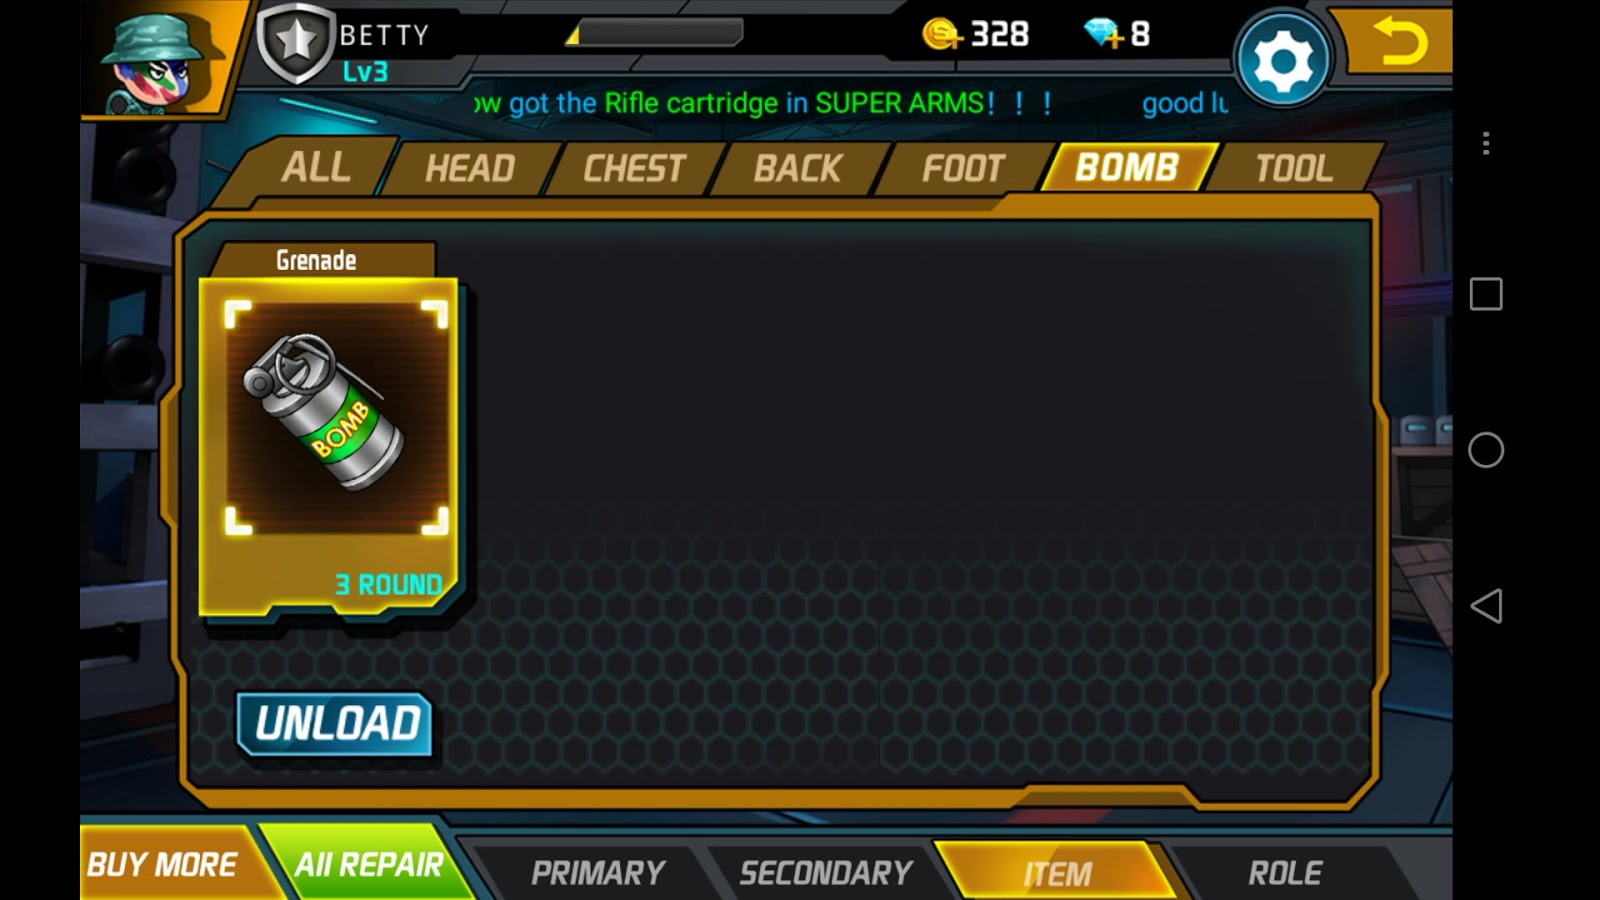Tap the experience progress bar
This screenshot has height=900, width=1600.
tap(655, 34)
